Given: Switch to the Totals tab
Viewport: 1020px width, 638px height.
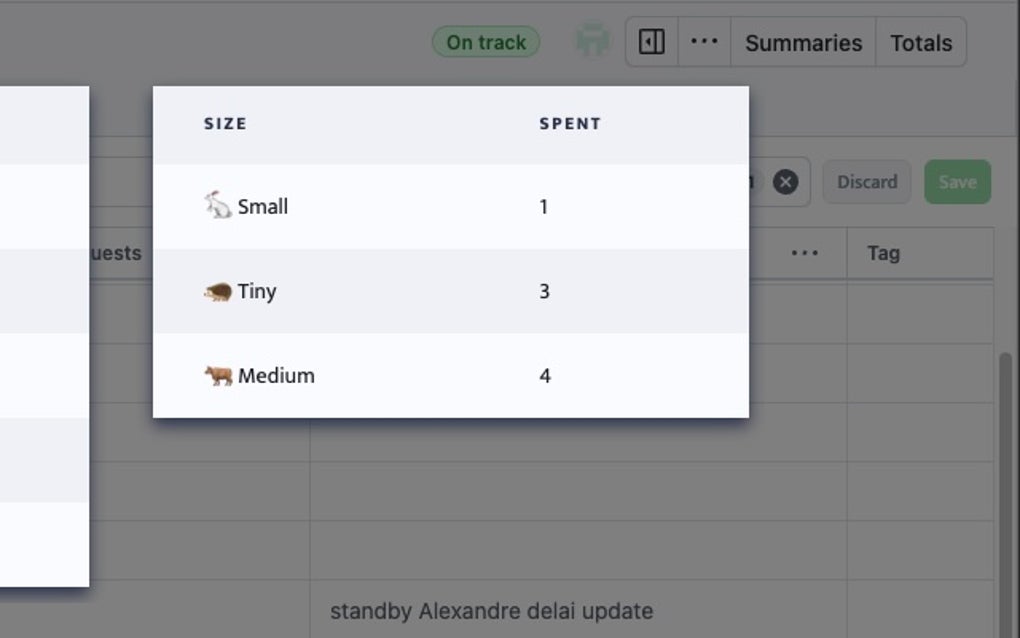Looking at the screenshot, I should (920, 42).
